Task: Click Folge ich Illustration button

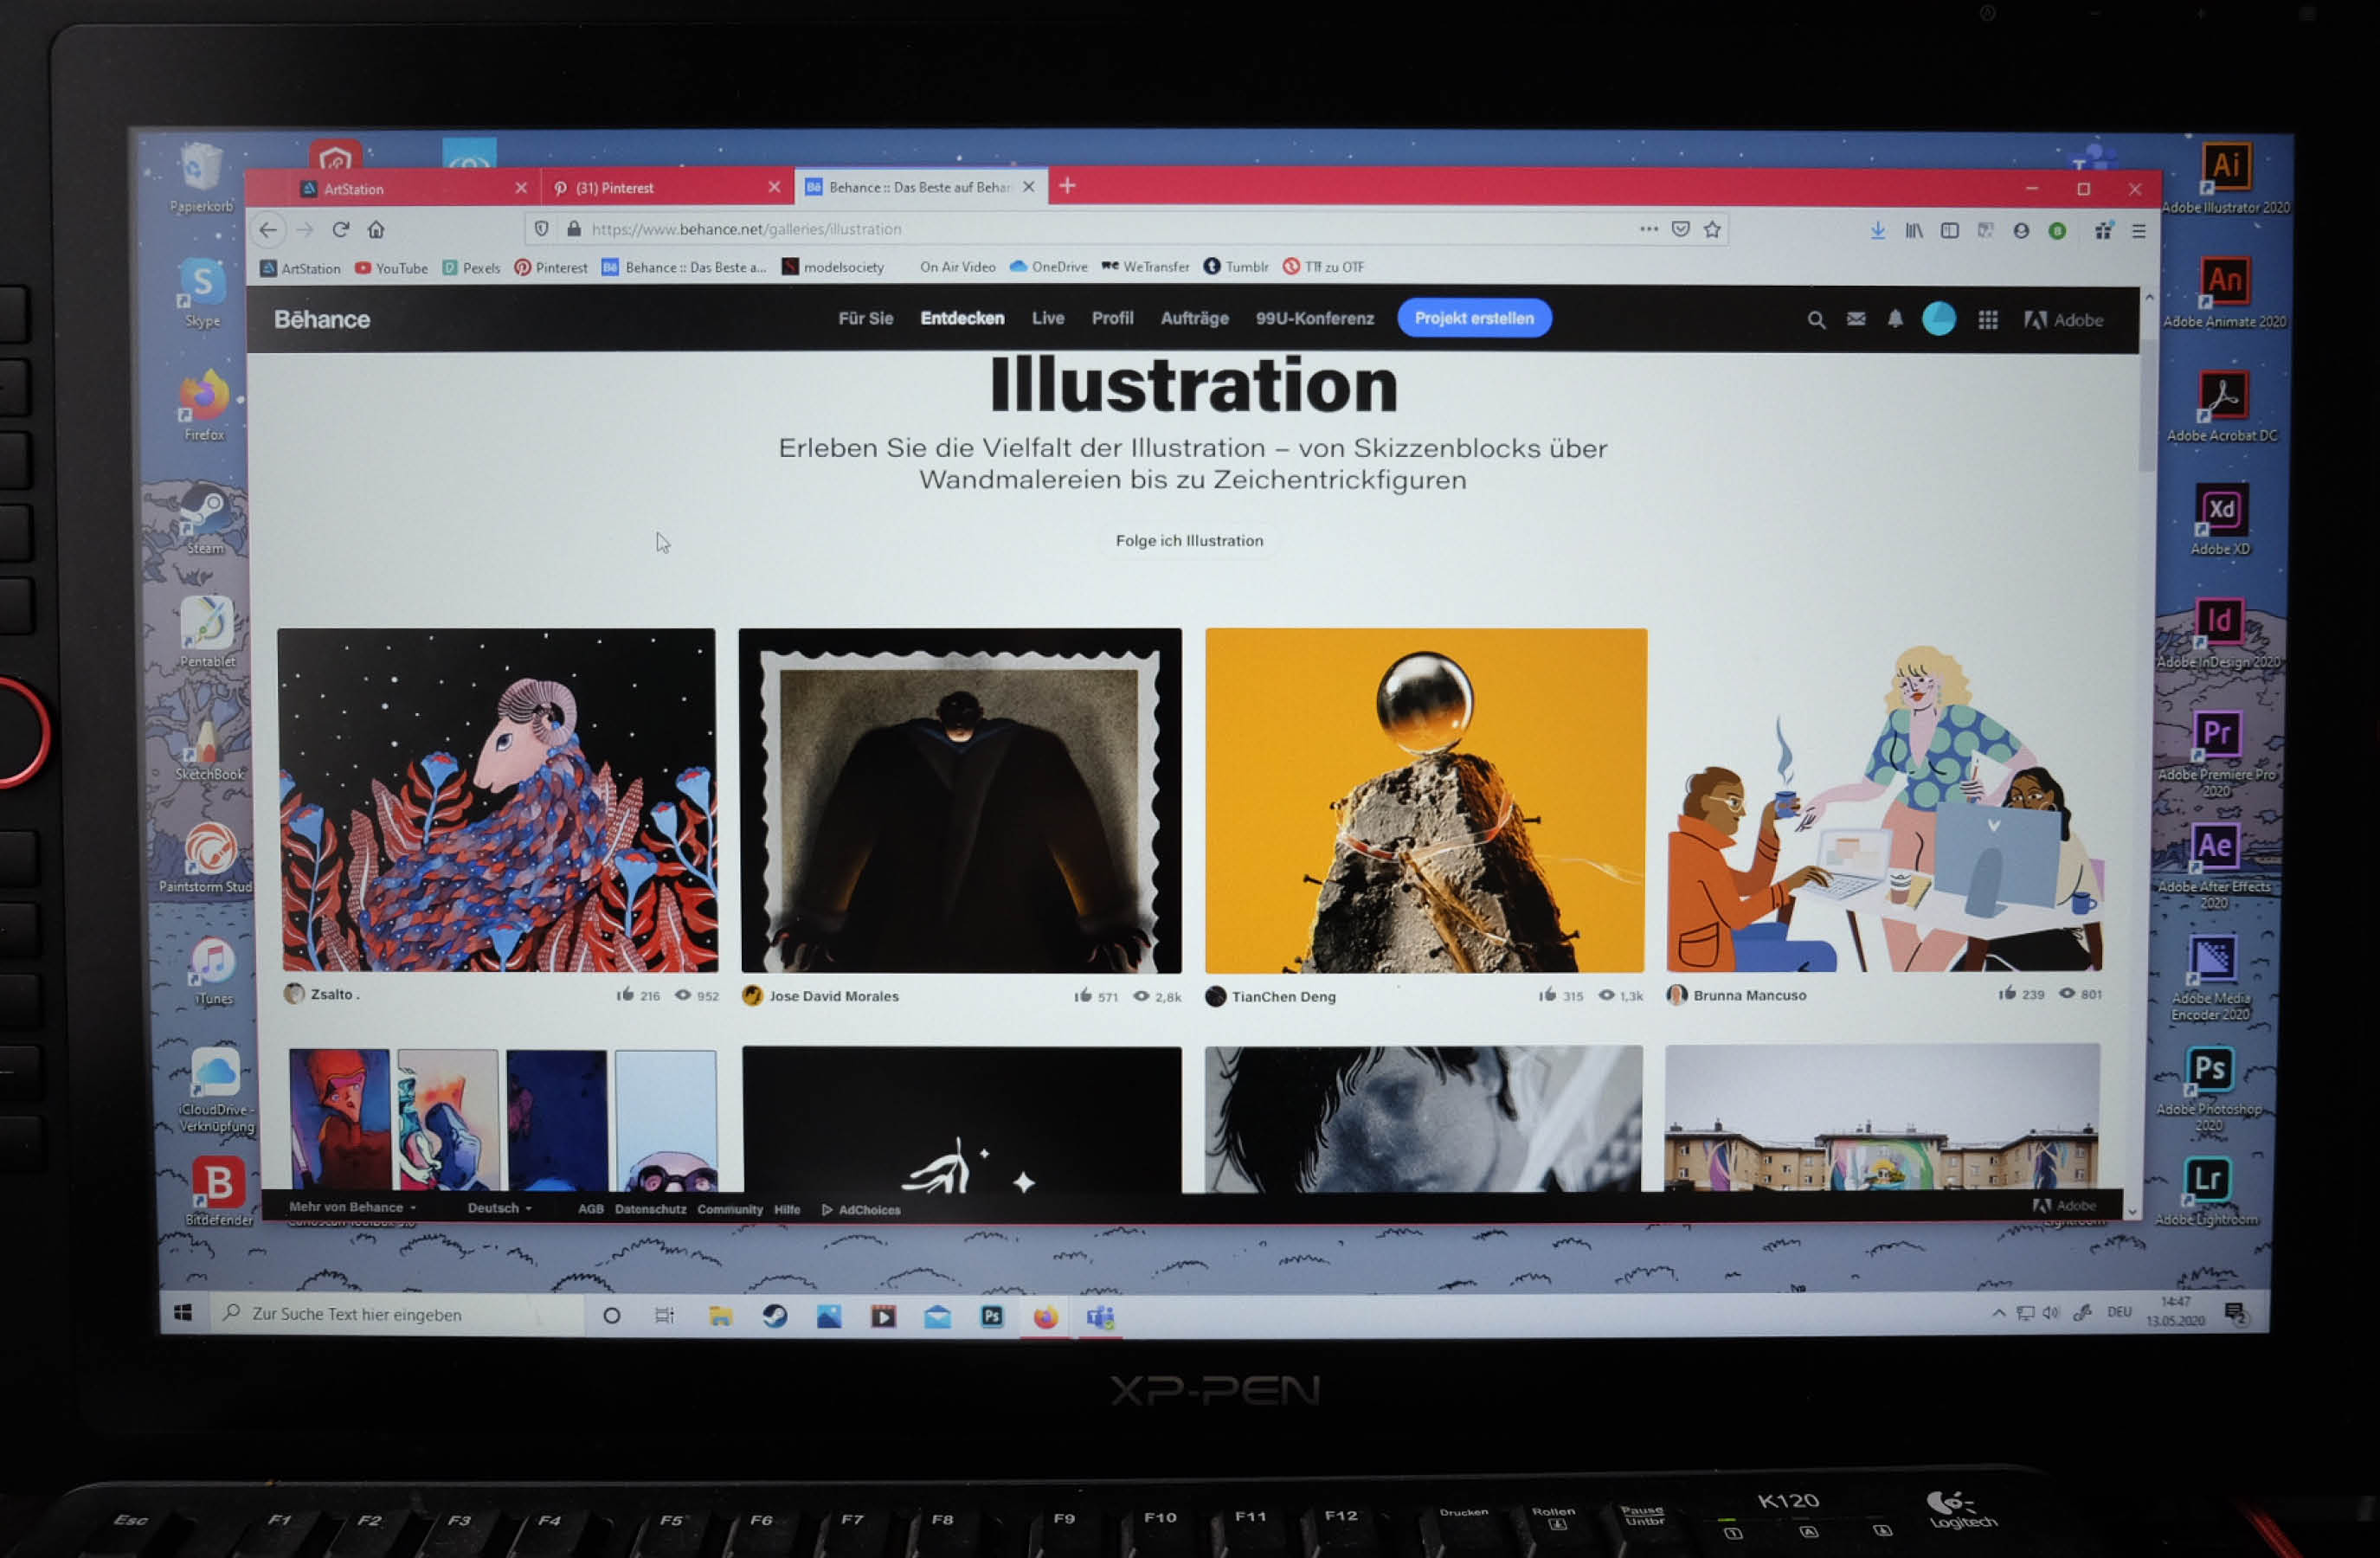Action: point(1189,541)
